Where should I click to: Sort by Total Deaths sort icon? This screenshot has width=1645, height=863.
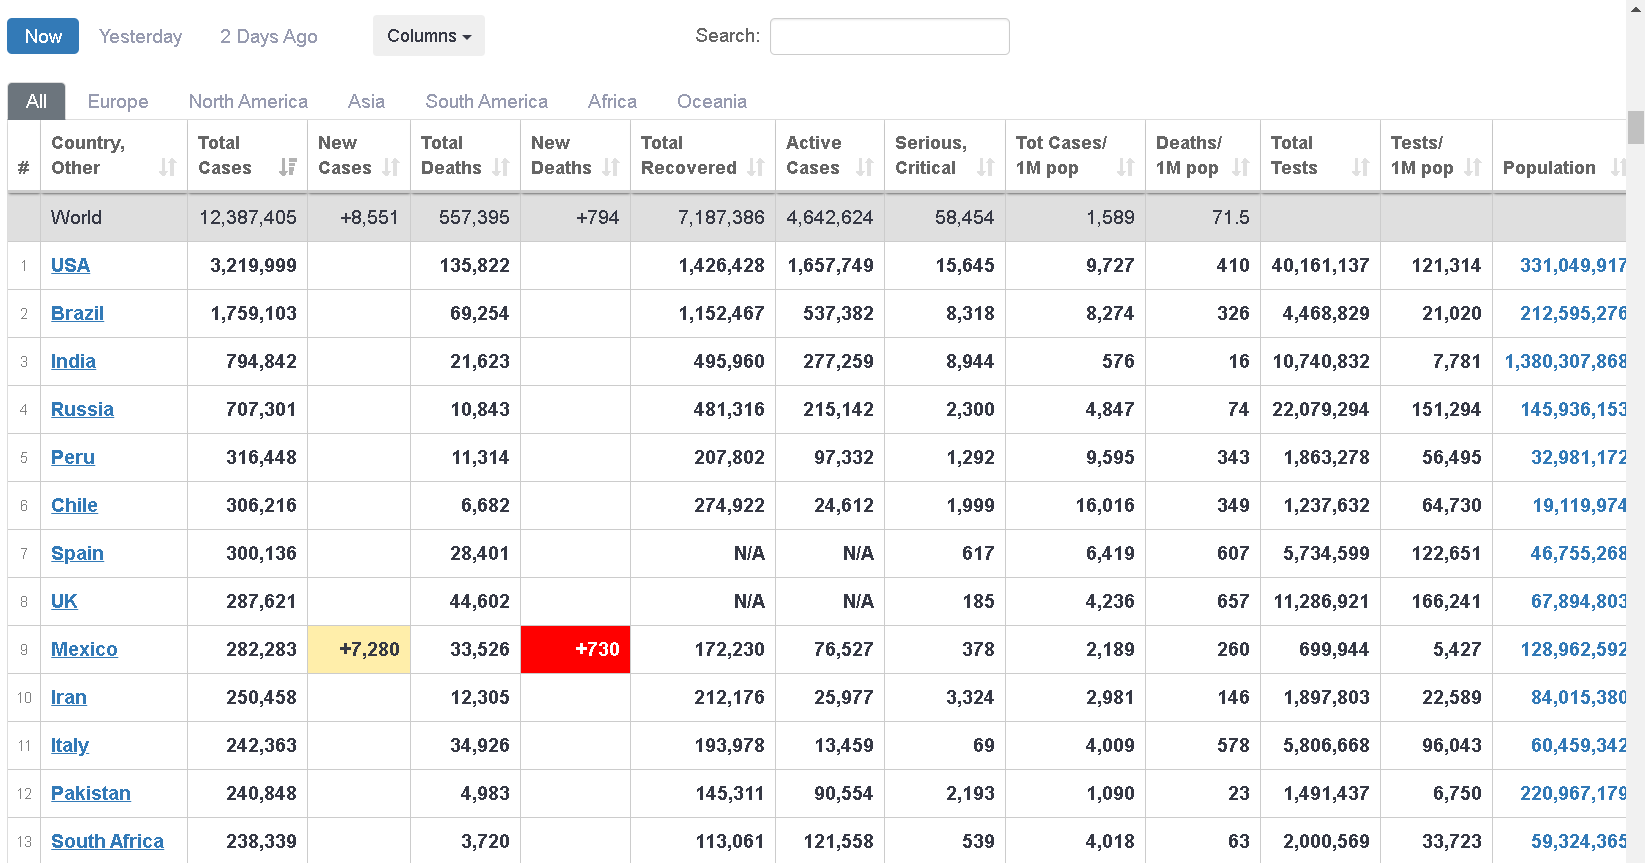[501, 167]
